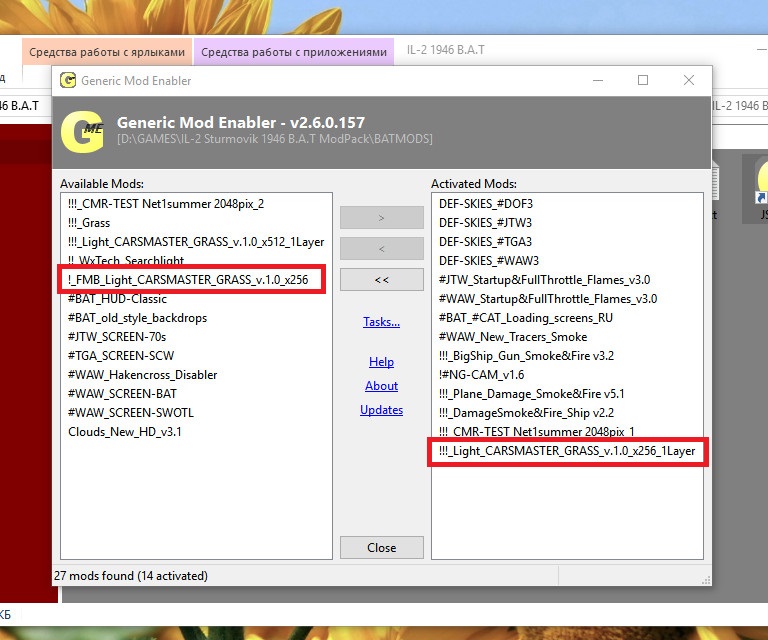Select !#NG-CAM_v1.6 activated mod

pyautogui.click(x=481, y=375)
